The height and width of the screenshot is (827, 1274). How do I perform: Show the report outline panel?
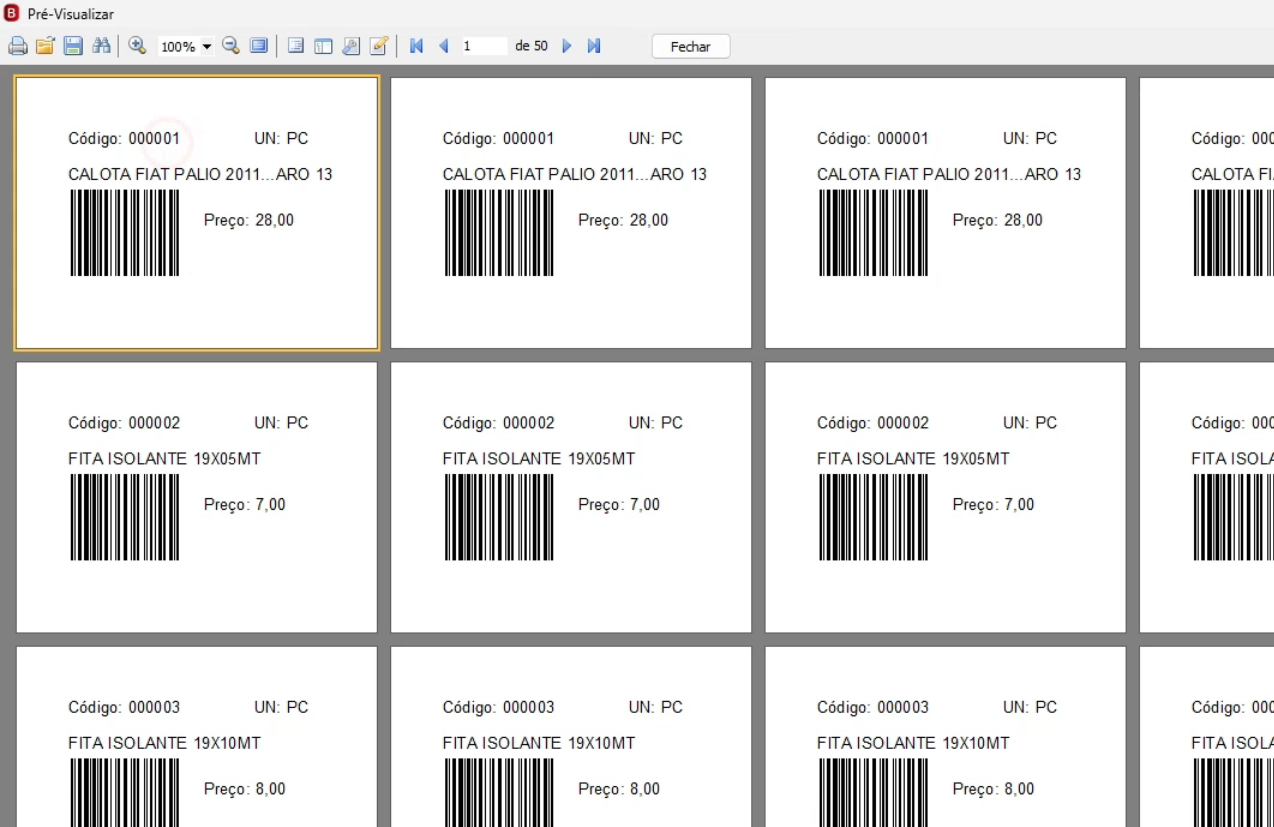[296, 46]
